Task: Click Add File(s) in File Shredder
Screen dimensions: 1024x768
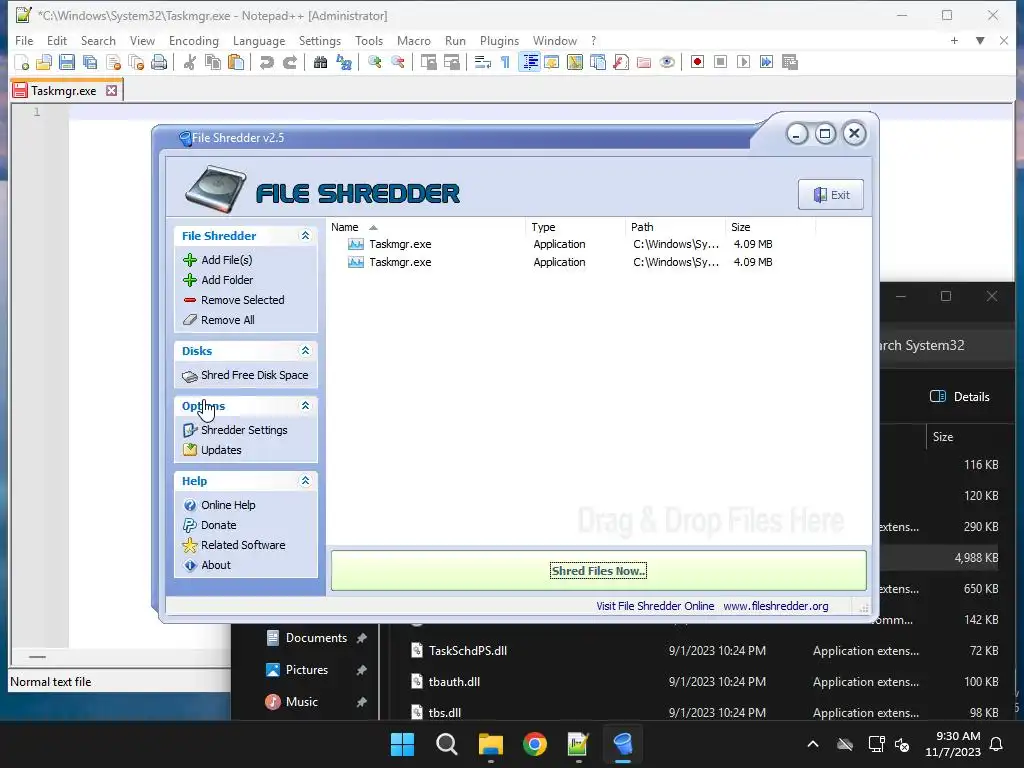Action: [217, 260]
